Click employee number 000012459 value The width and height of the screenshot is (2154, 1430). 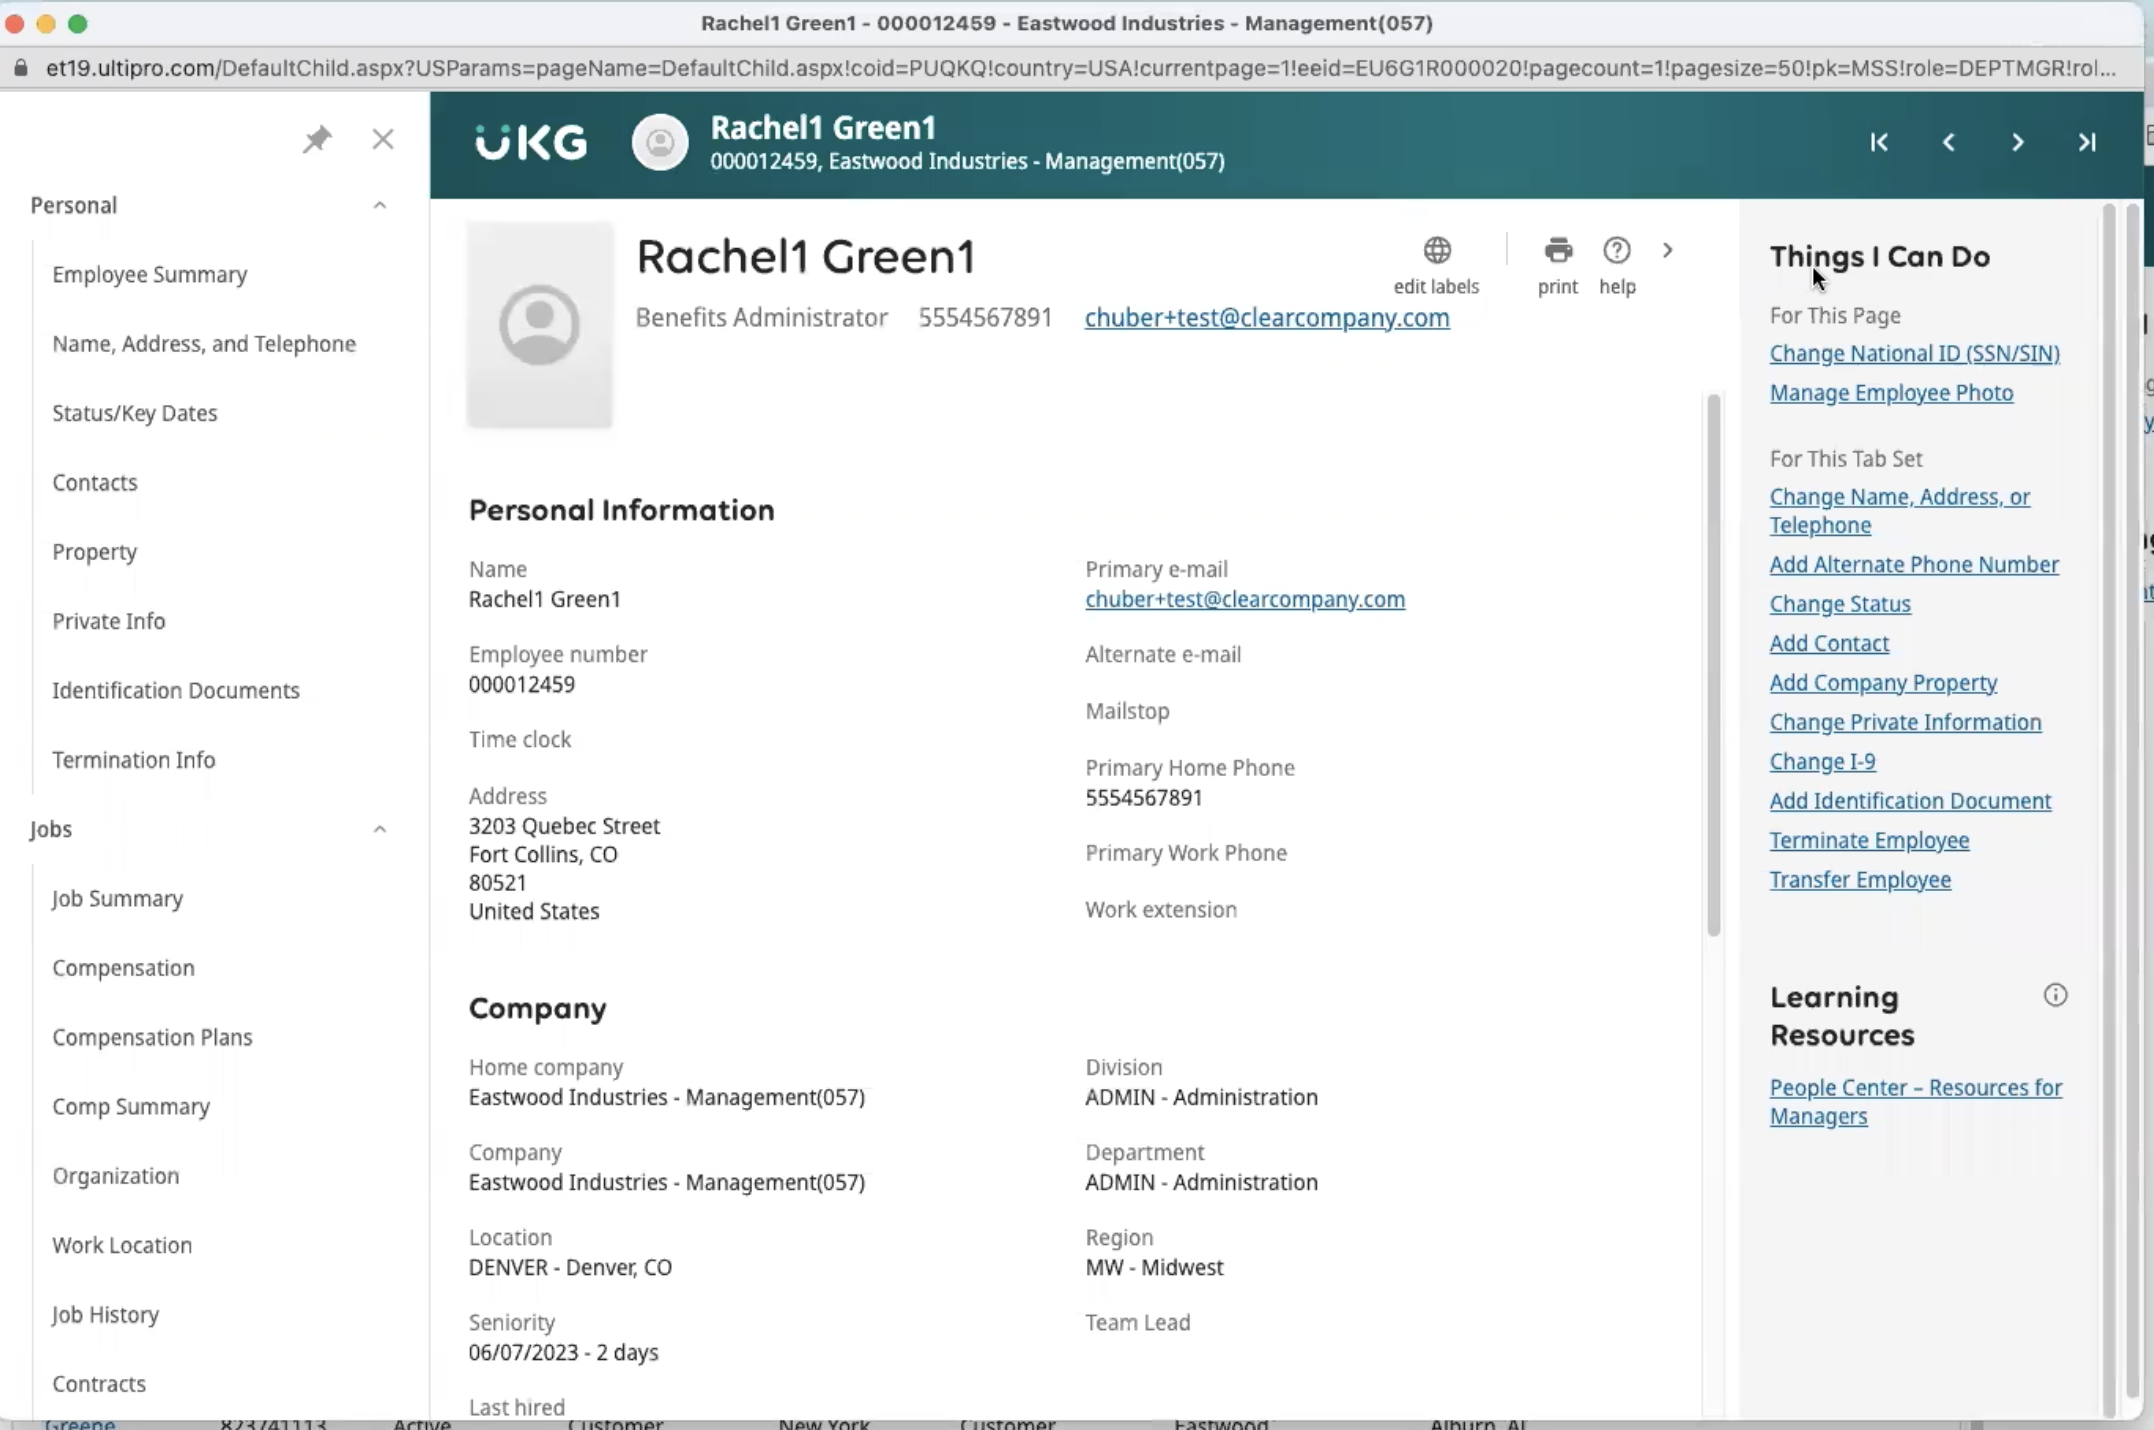pos(522,685)
